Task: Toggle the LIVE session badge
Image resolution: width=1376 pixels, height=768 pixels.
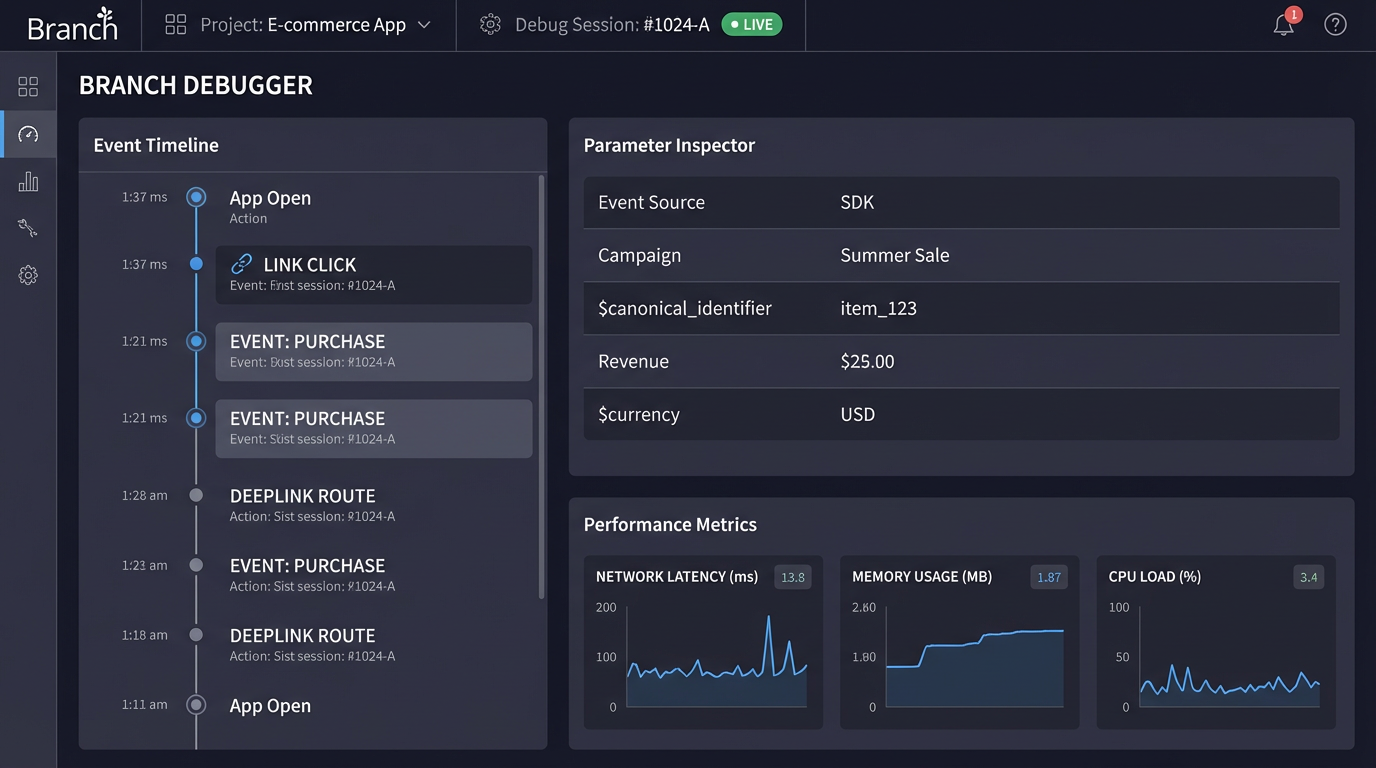Action: 751,25
